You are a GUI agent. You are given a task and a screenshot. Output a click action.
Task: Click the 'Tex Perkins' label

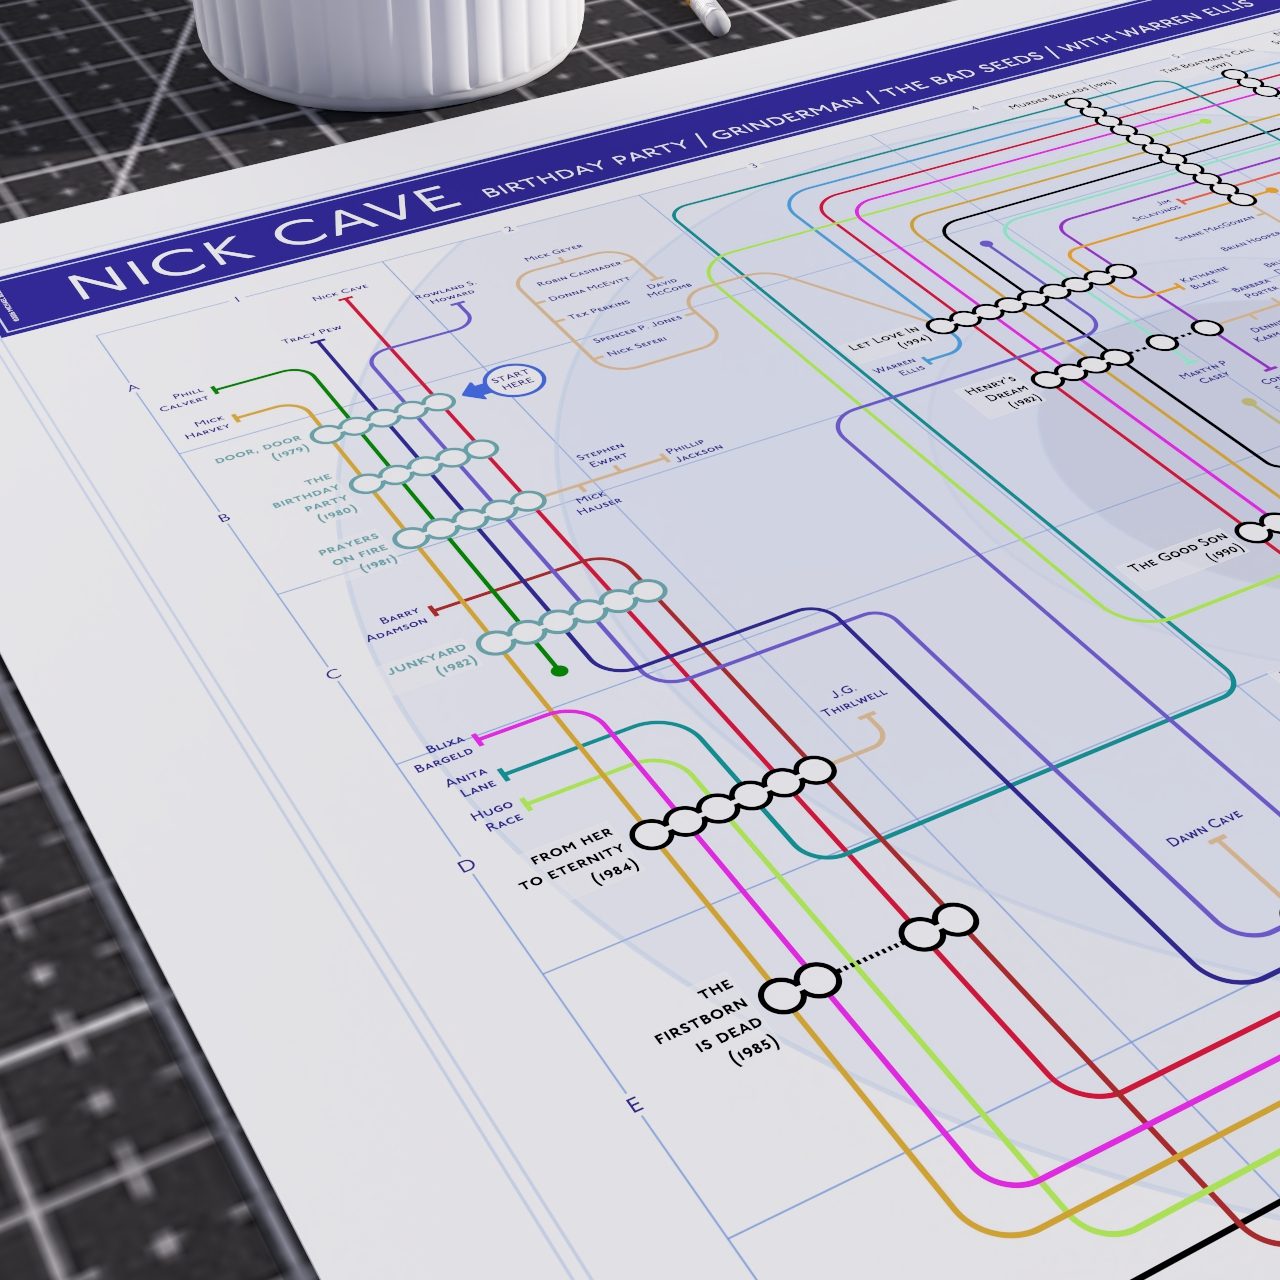(599, 312)
